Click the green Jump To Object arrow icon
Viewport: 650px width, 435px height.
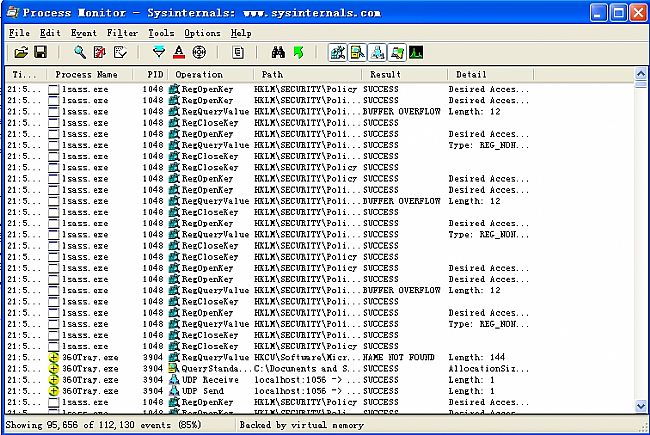pos(298,53)
